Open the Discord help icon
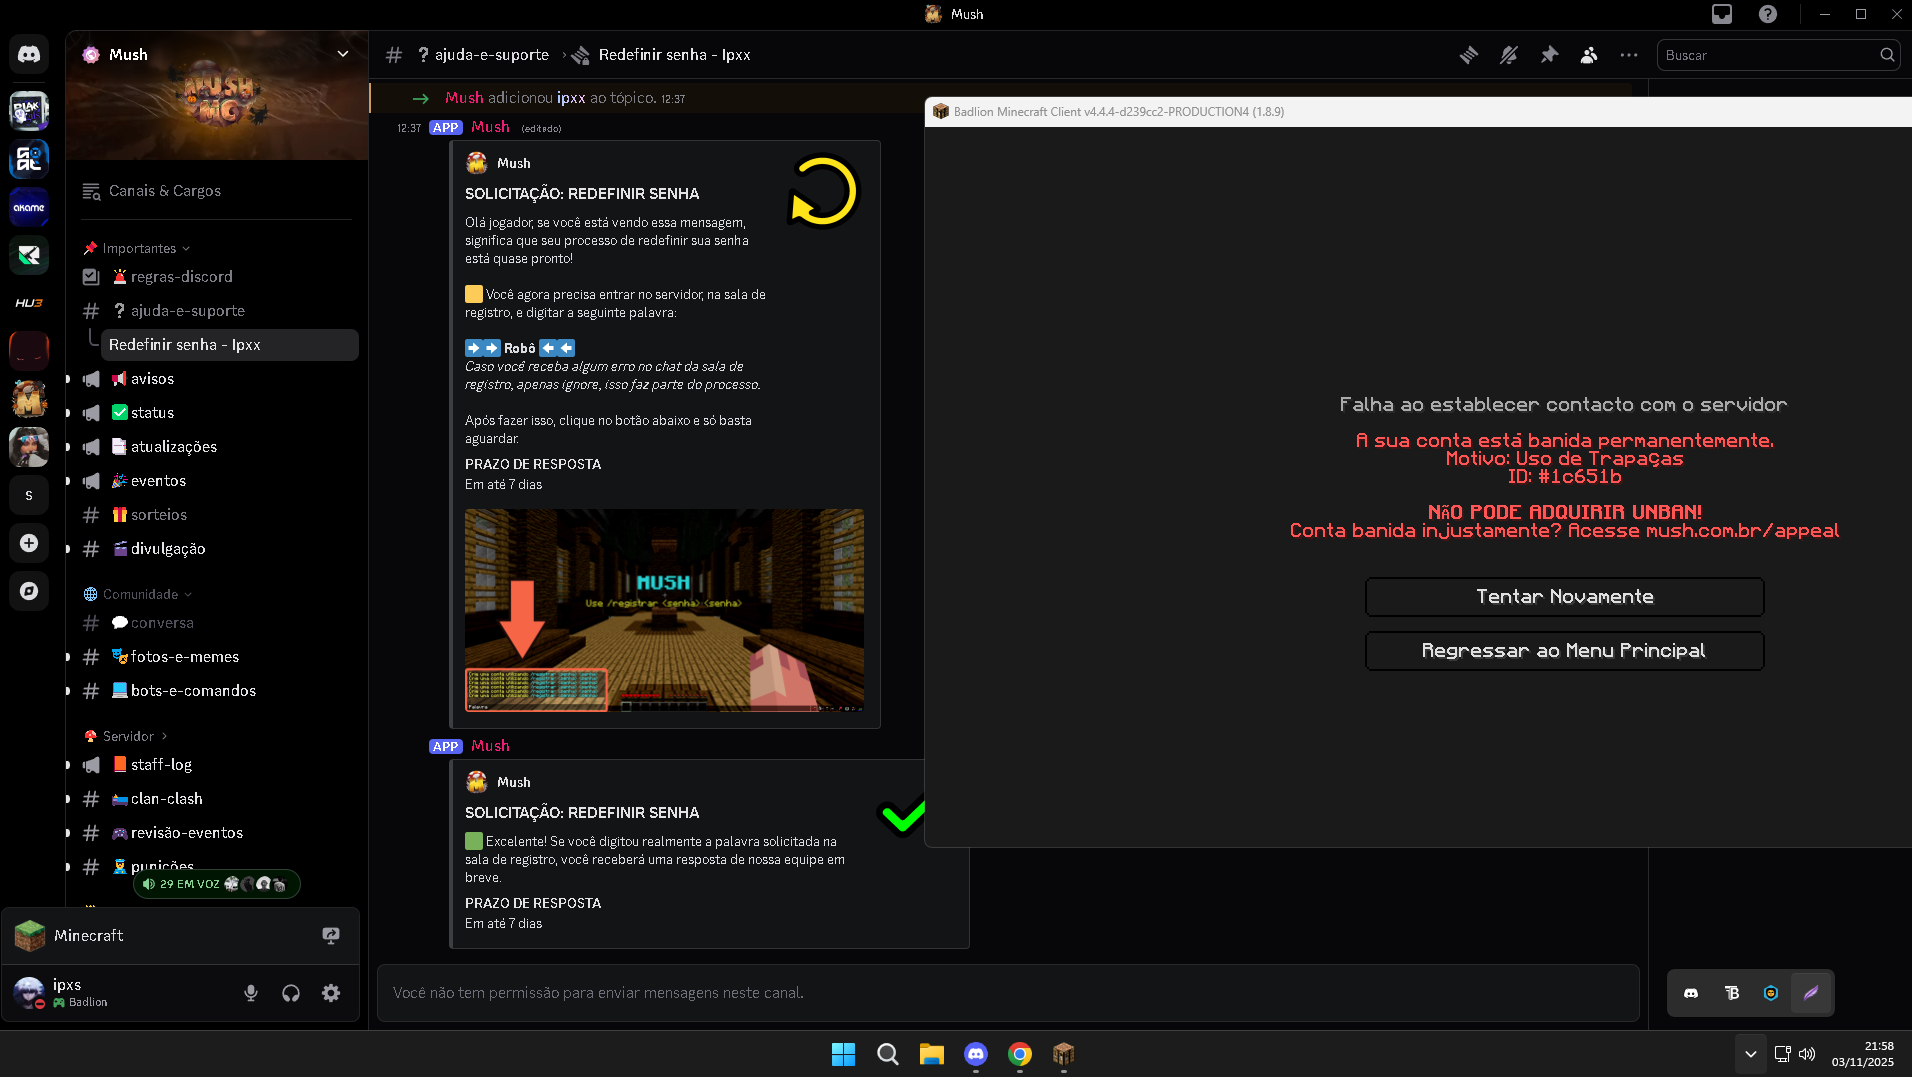The width and height of the screenshot is (1912, 1077). (x=1768, y=14)
